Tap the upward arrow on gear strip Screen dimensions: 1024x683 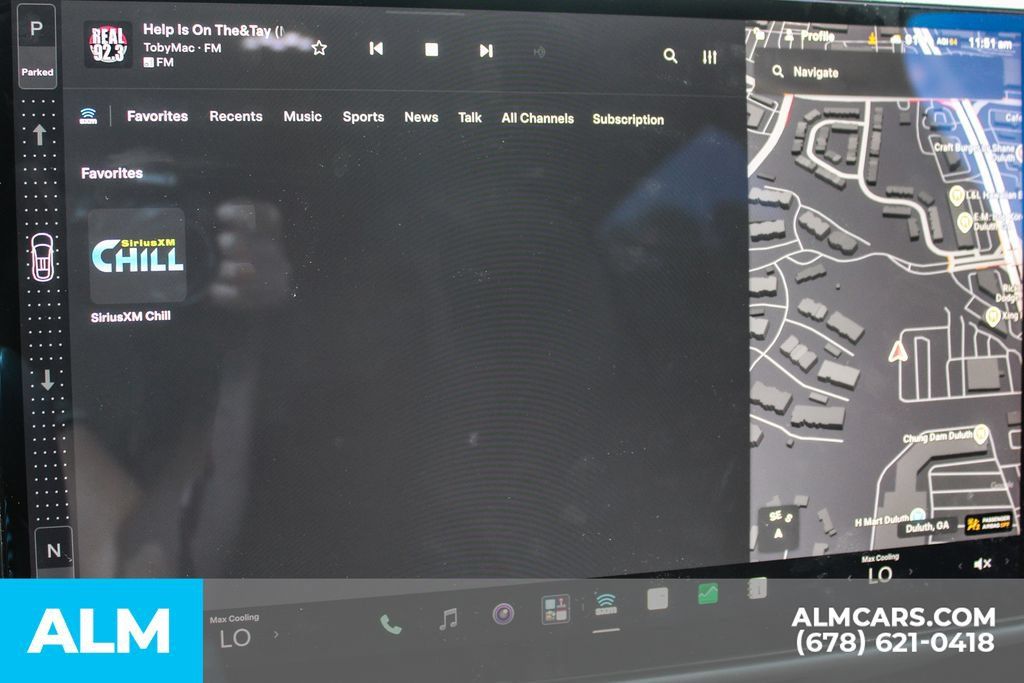pos(39,135)
